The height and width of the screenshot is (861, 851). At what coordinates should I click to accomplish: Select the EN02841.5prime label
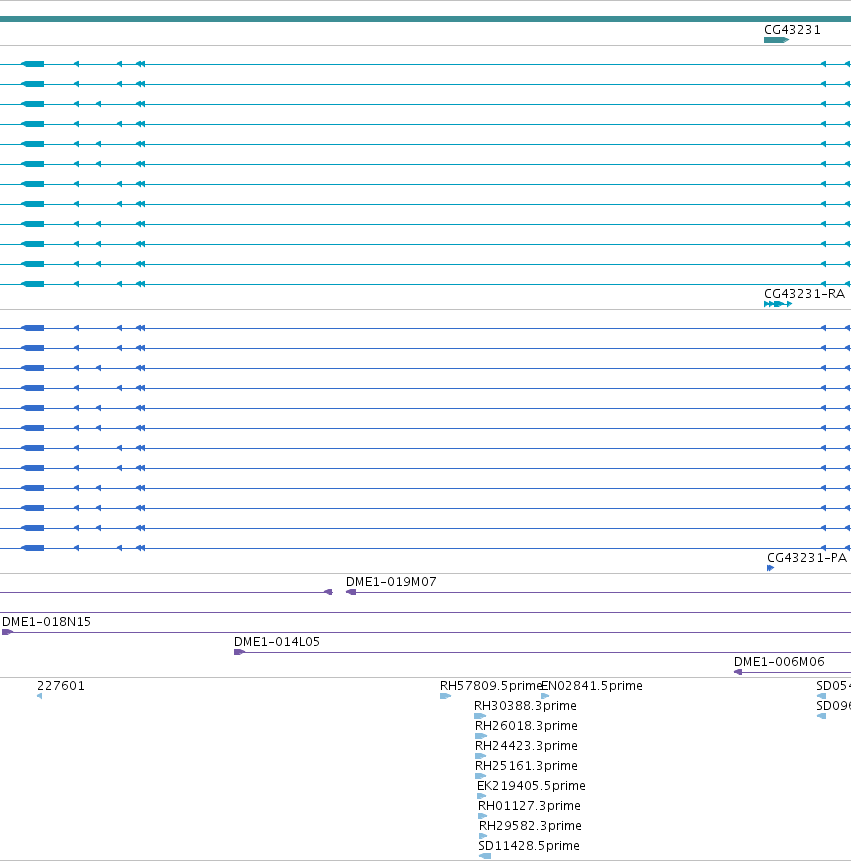[x=592, y=686]
